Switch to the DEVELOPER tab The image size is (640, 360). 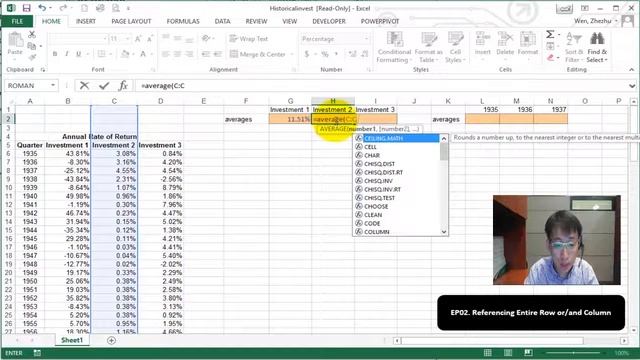329,21
